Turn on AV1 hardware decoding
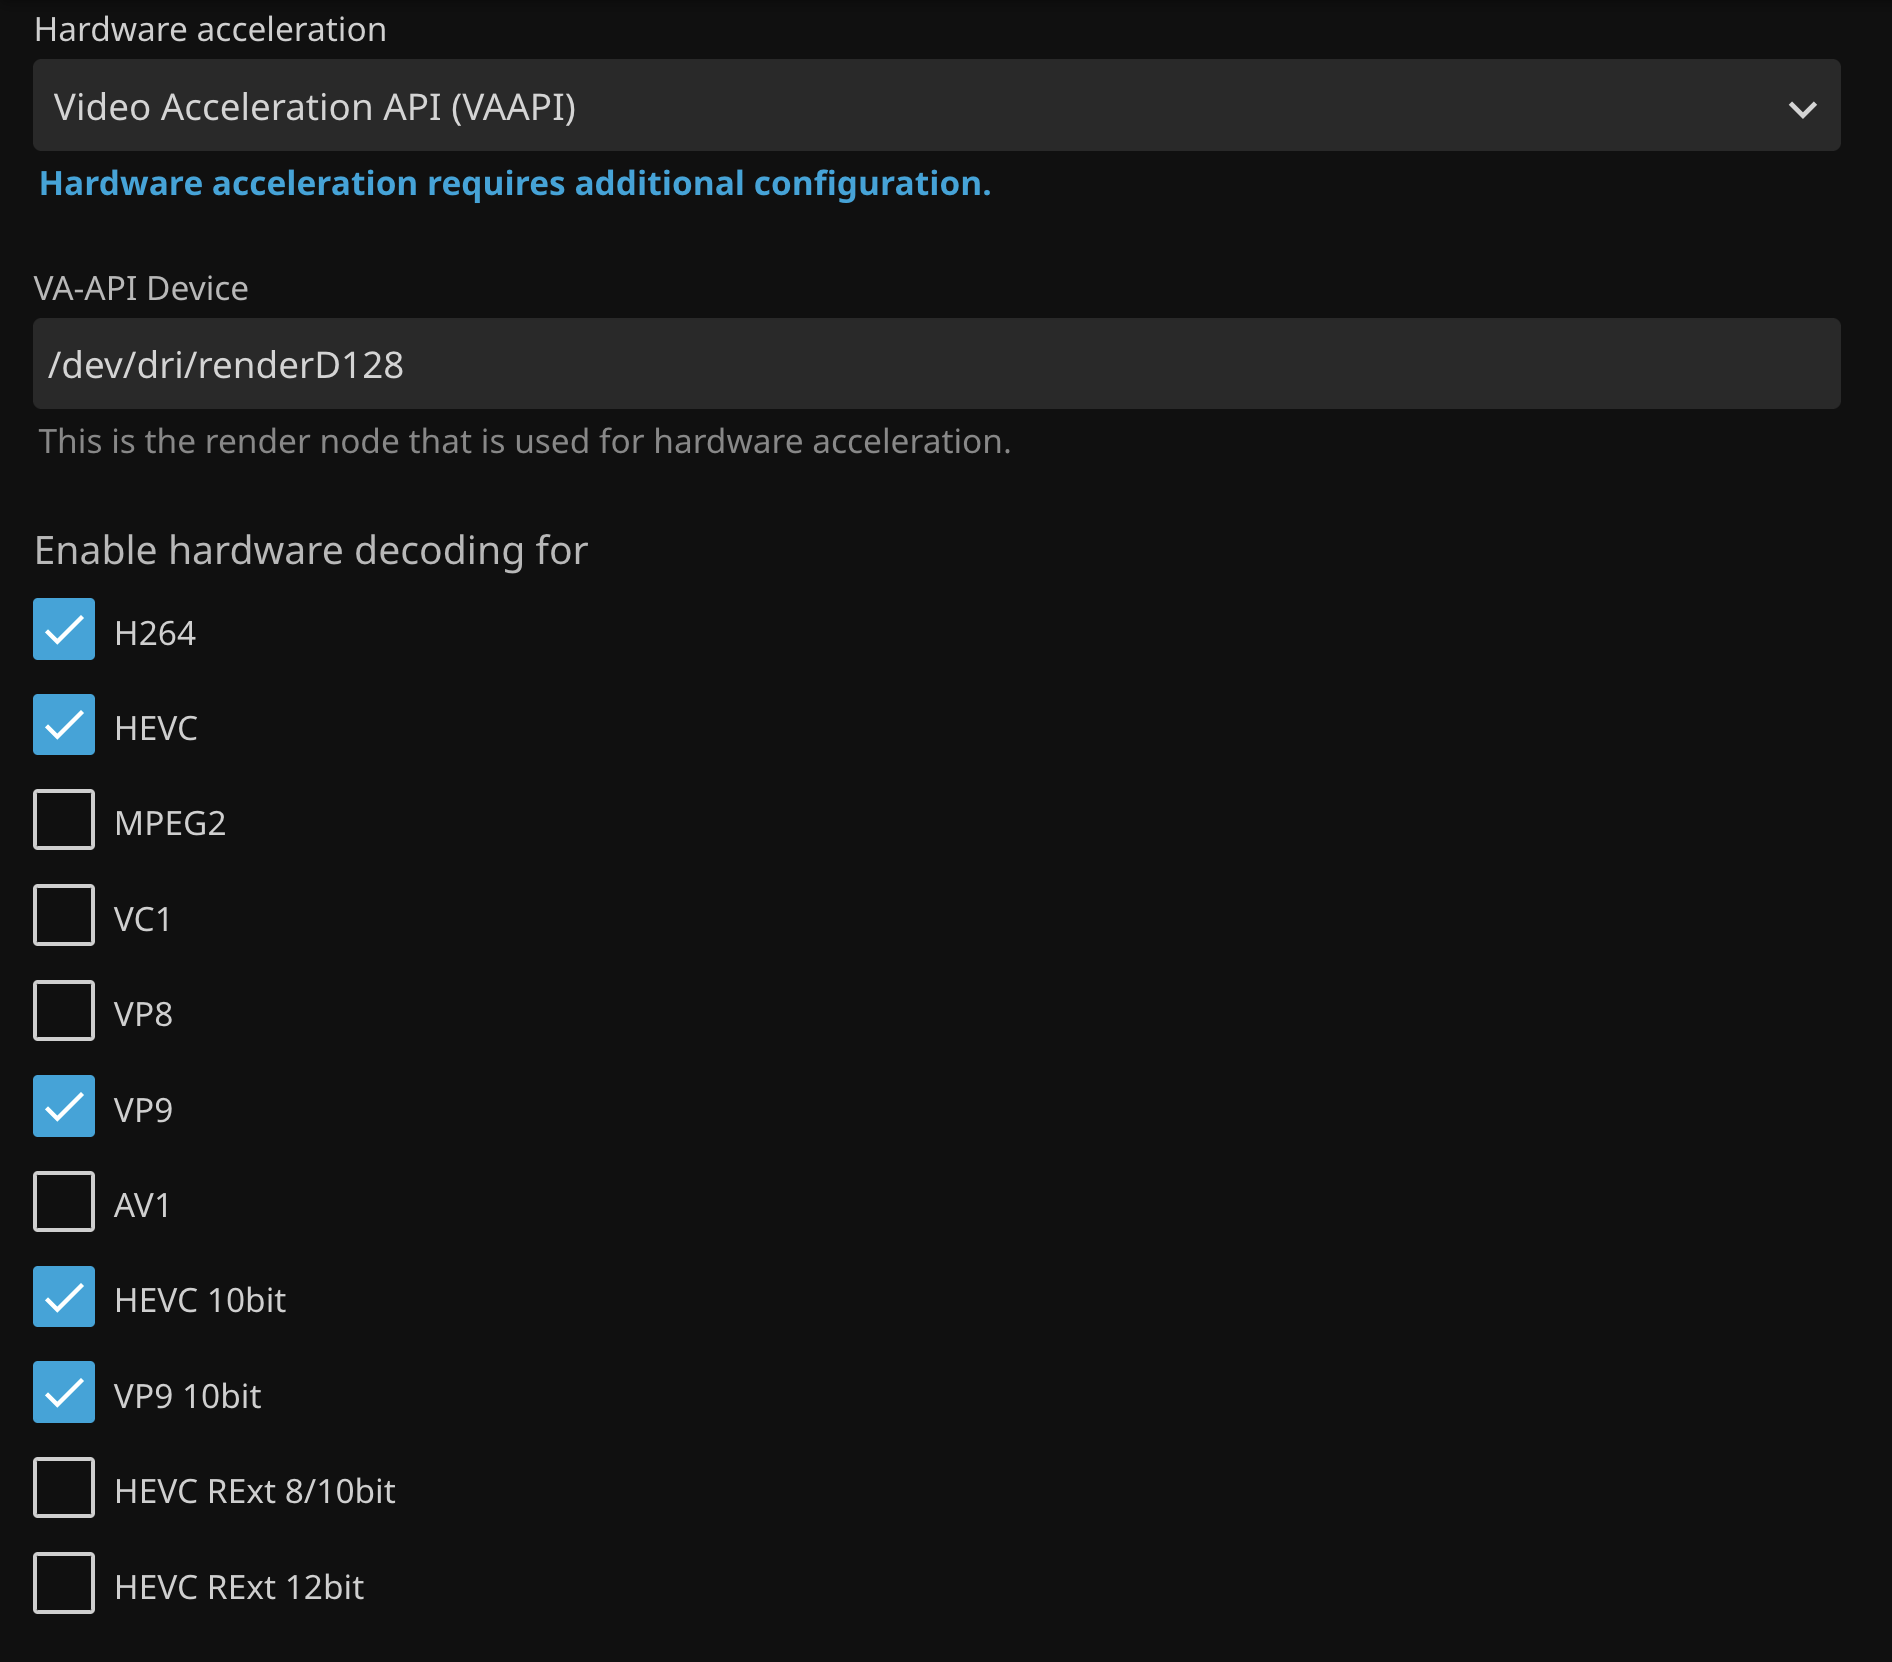1892x1662 pixels. [64, 1202]
